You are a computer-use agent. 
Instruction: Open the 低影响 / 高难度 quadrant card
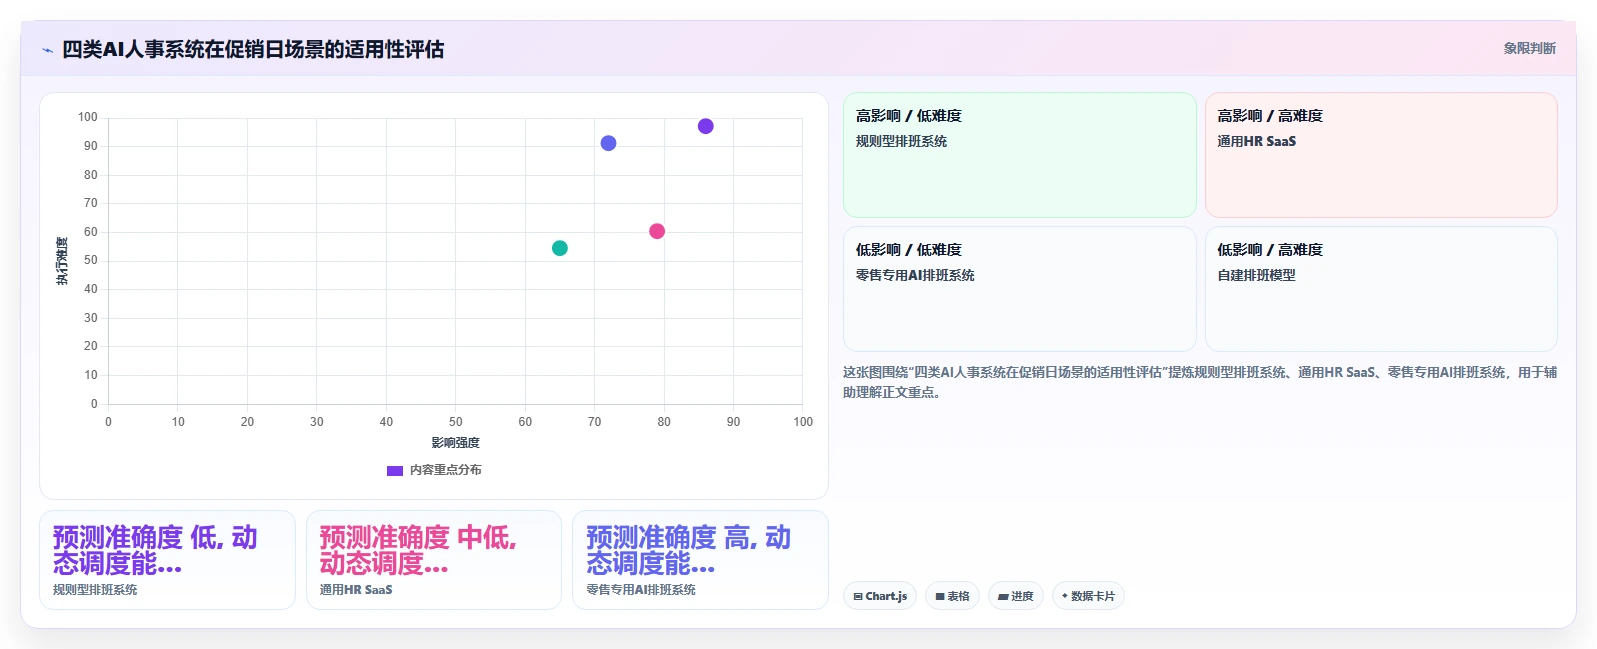pos(1381,289)
